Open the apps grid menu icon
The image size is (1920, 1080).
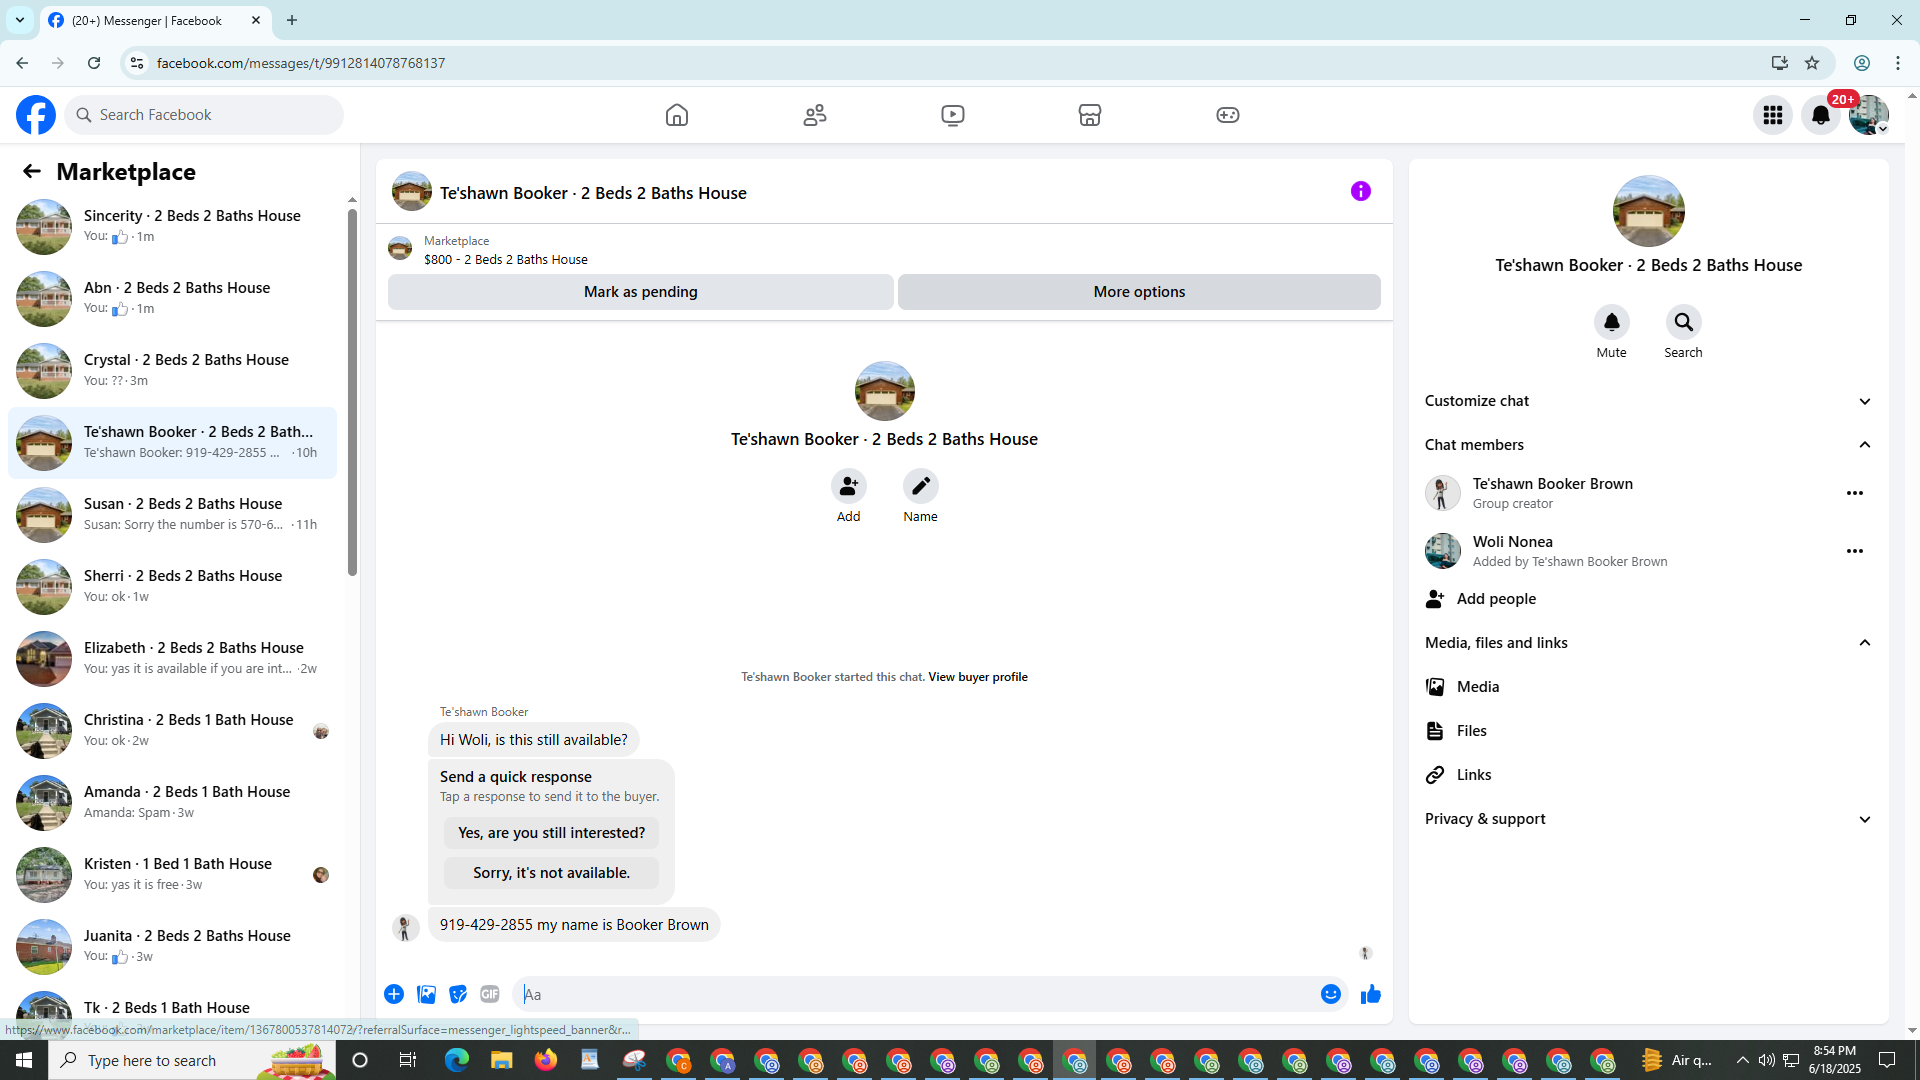point(1773,115)
